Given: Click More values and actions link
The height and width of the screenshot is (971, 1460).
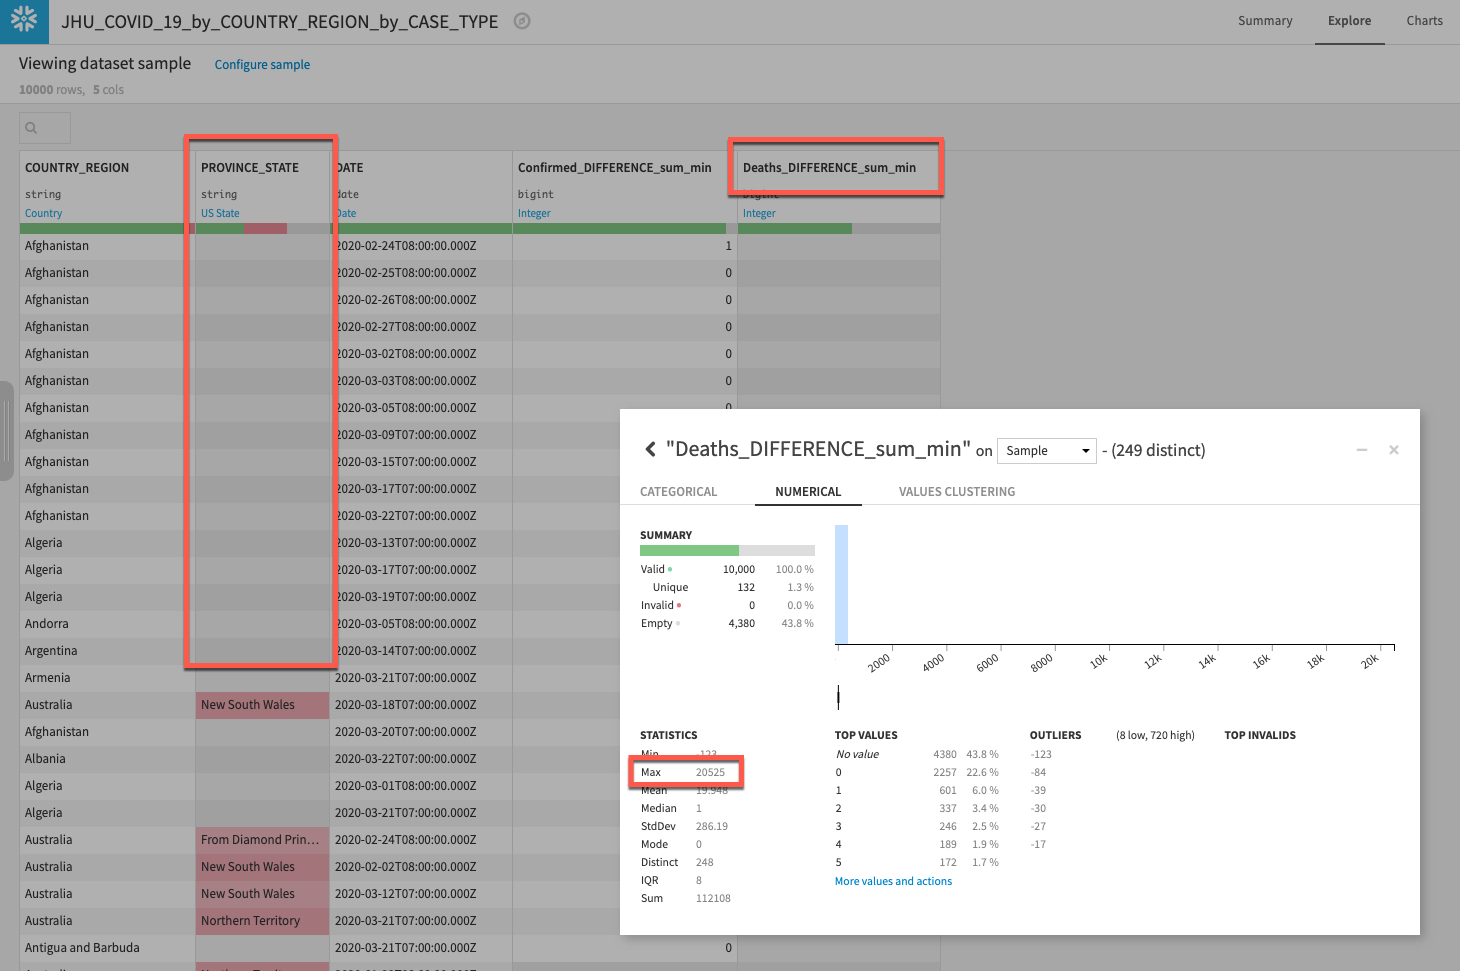Looking at the screenshot, I should coord(893,881).
